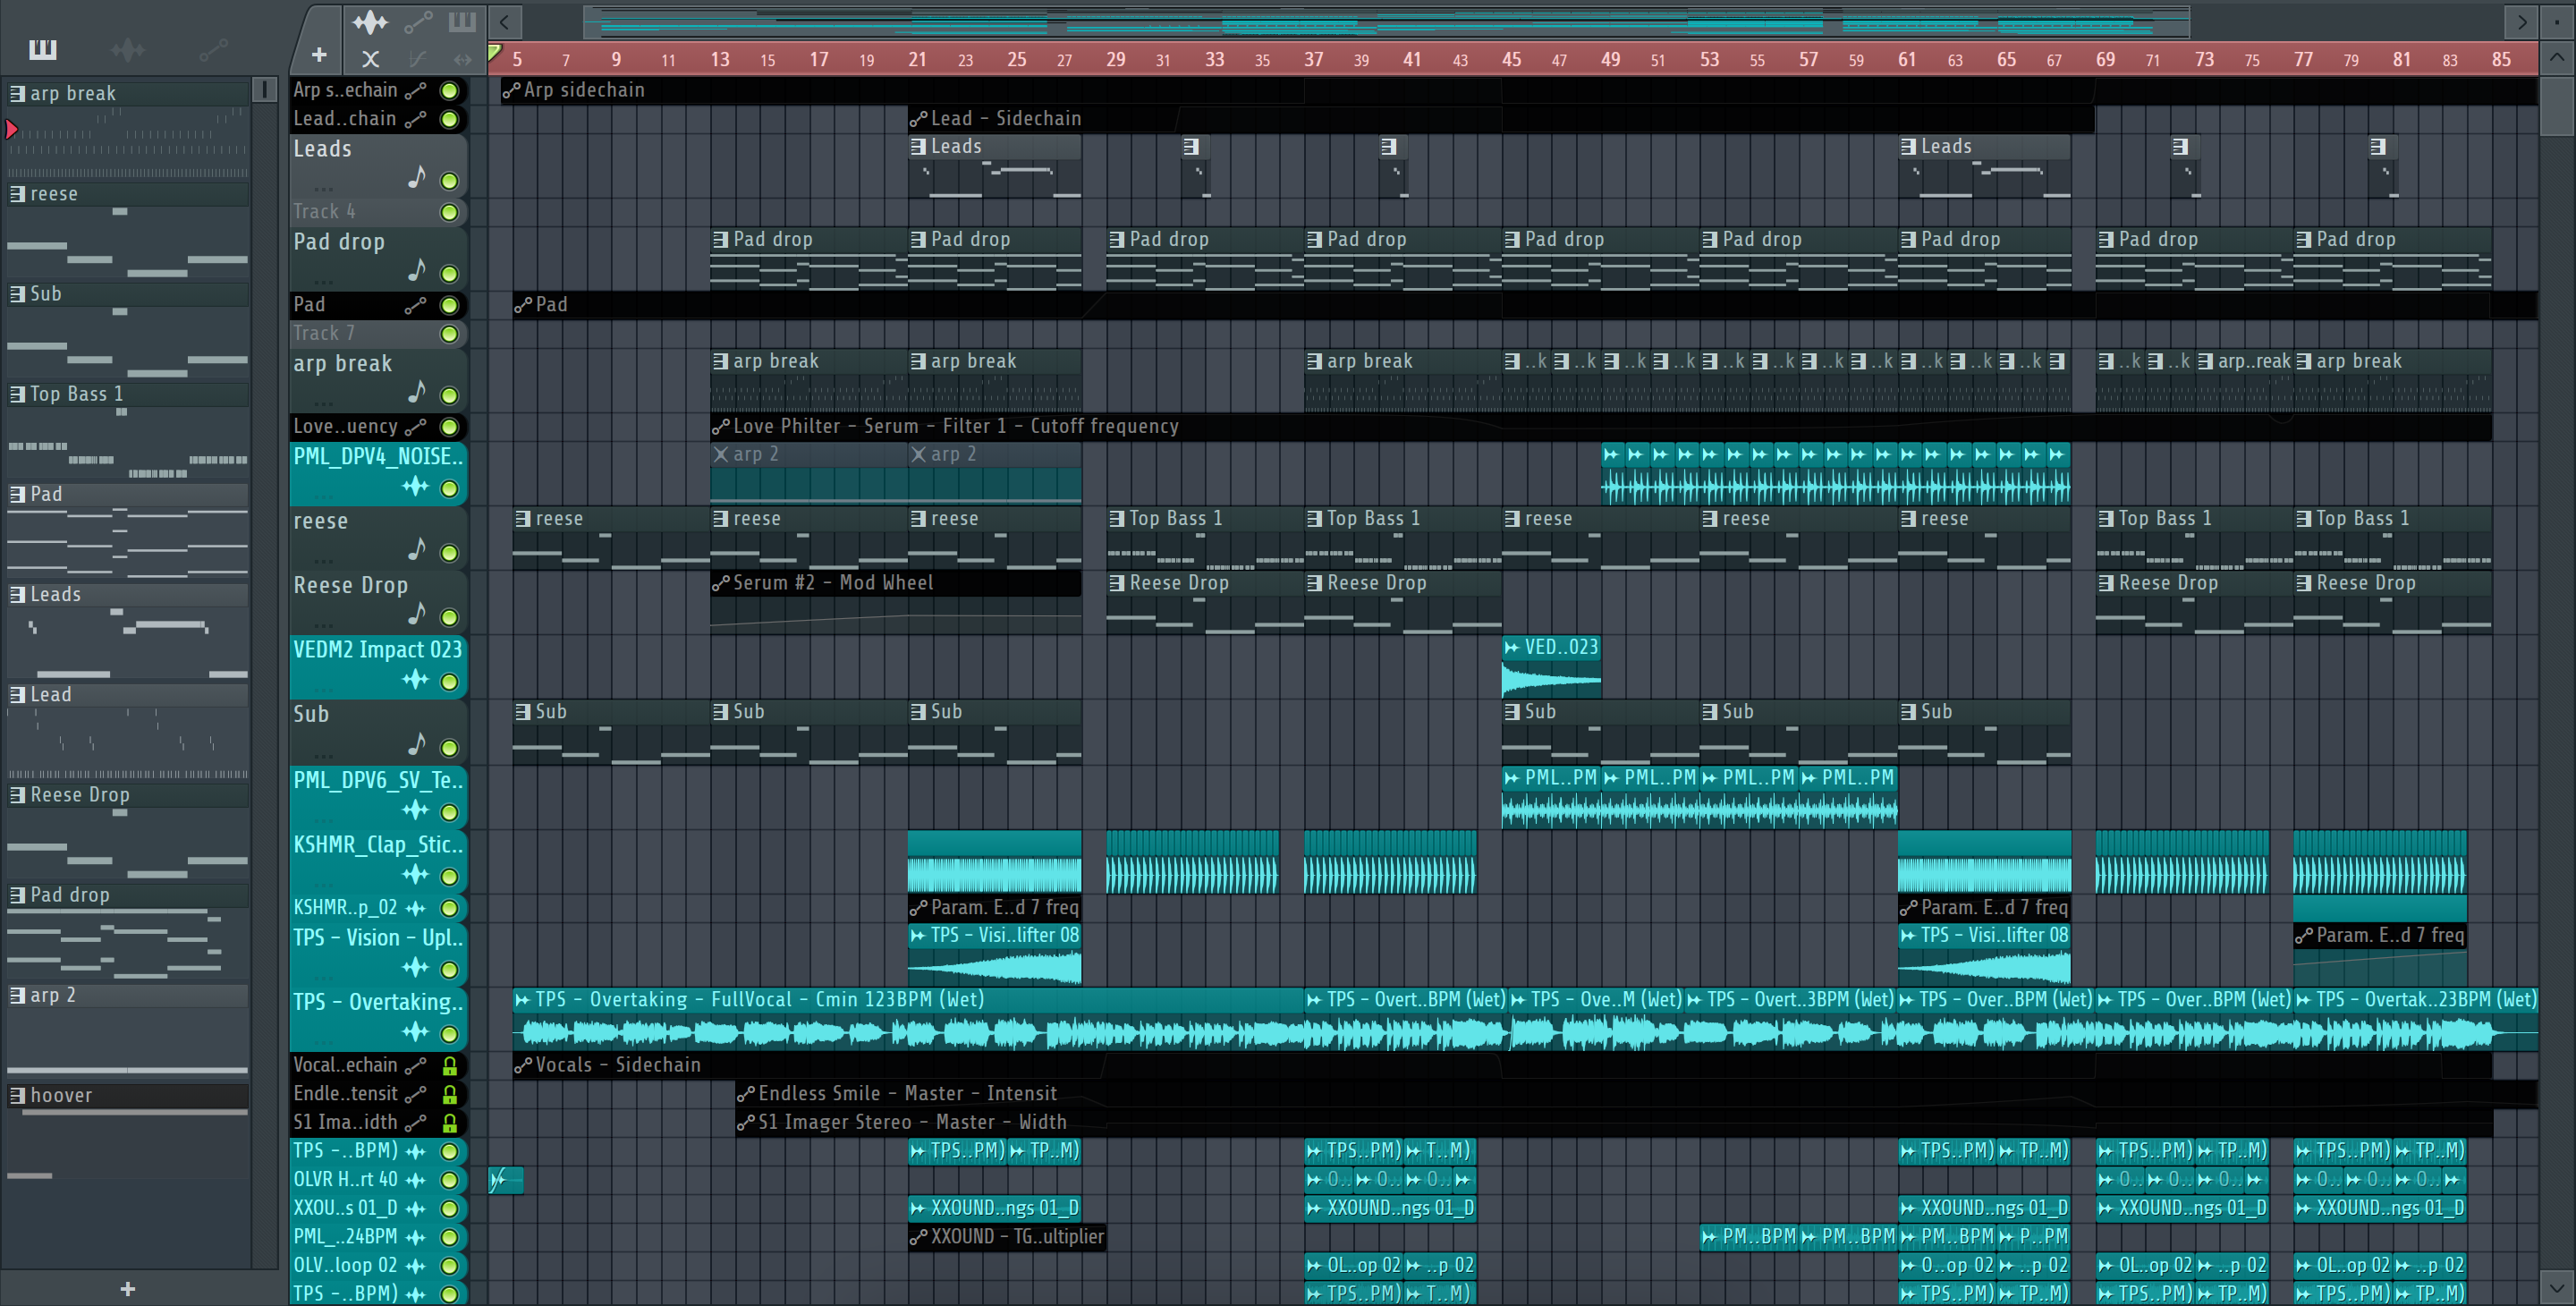Show only automation clips in picker panel

(213, 48)
